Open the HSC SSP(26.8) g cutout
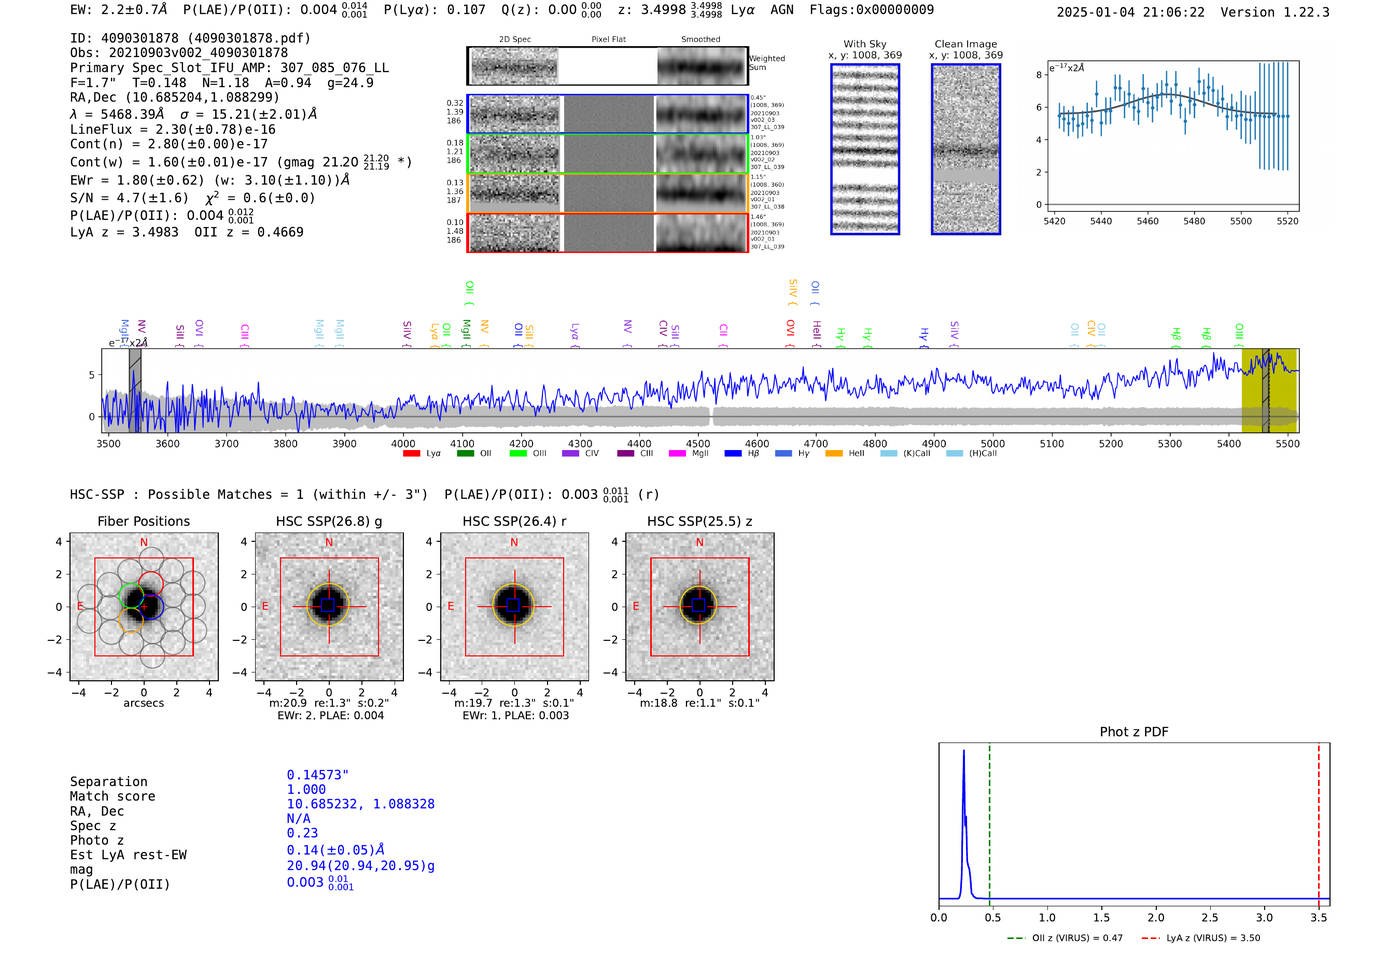The width and height of the screenshot is (1400, 953). pos(329,607)
